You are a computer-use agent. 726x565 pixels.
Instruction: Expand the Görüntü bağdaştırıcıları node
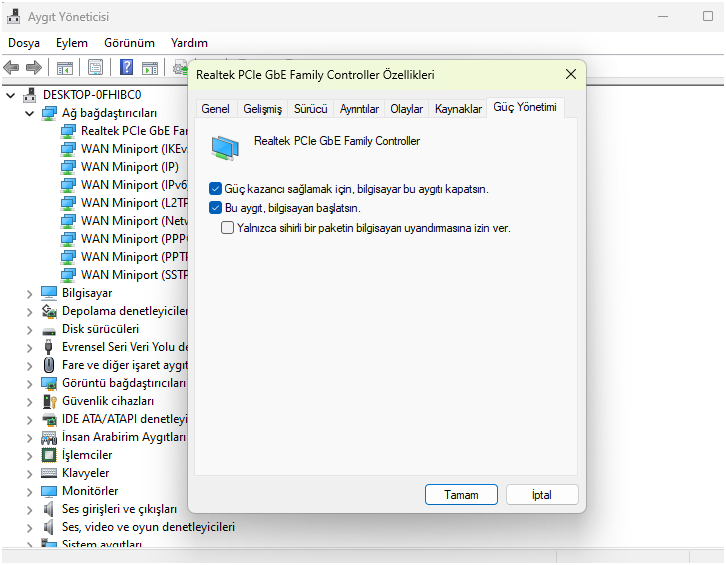tap(30, 384)
